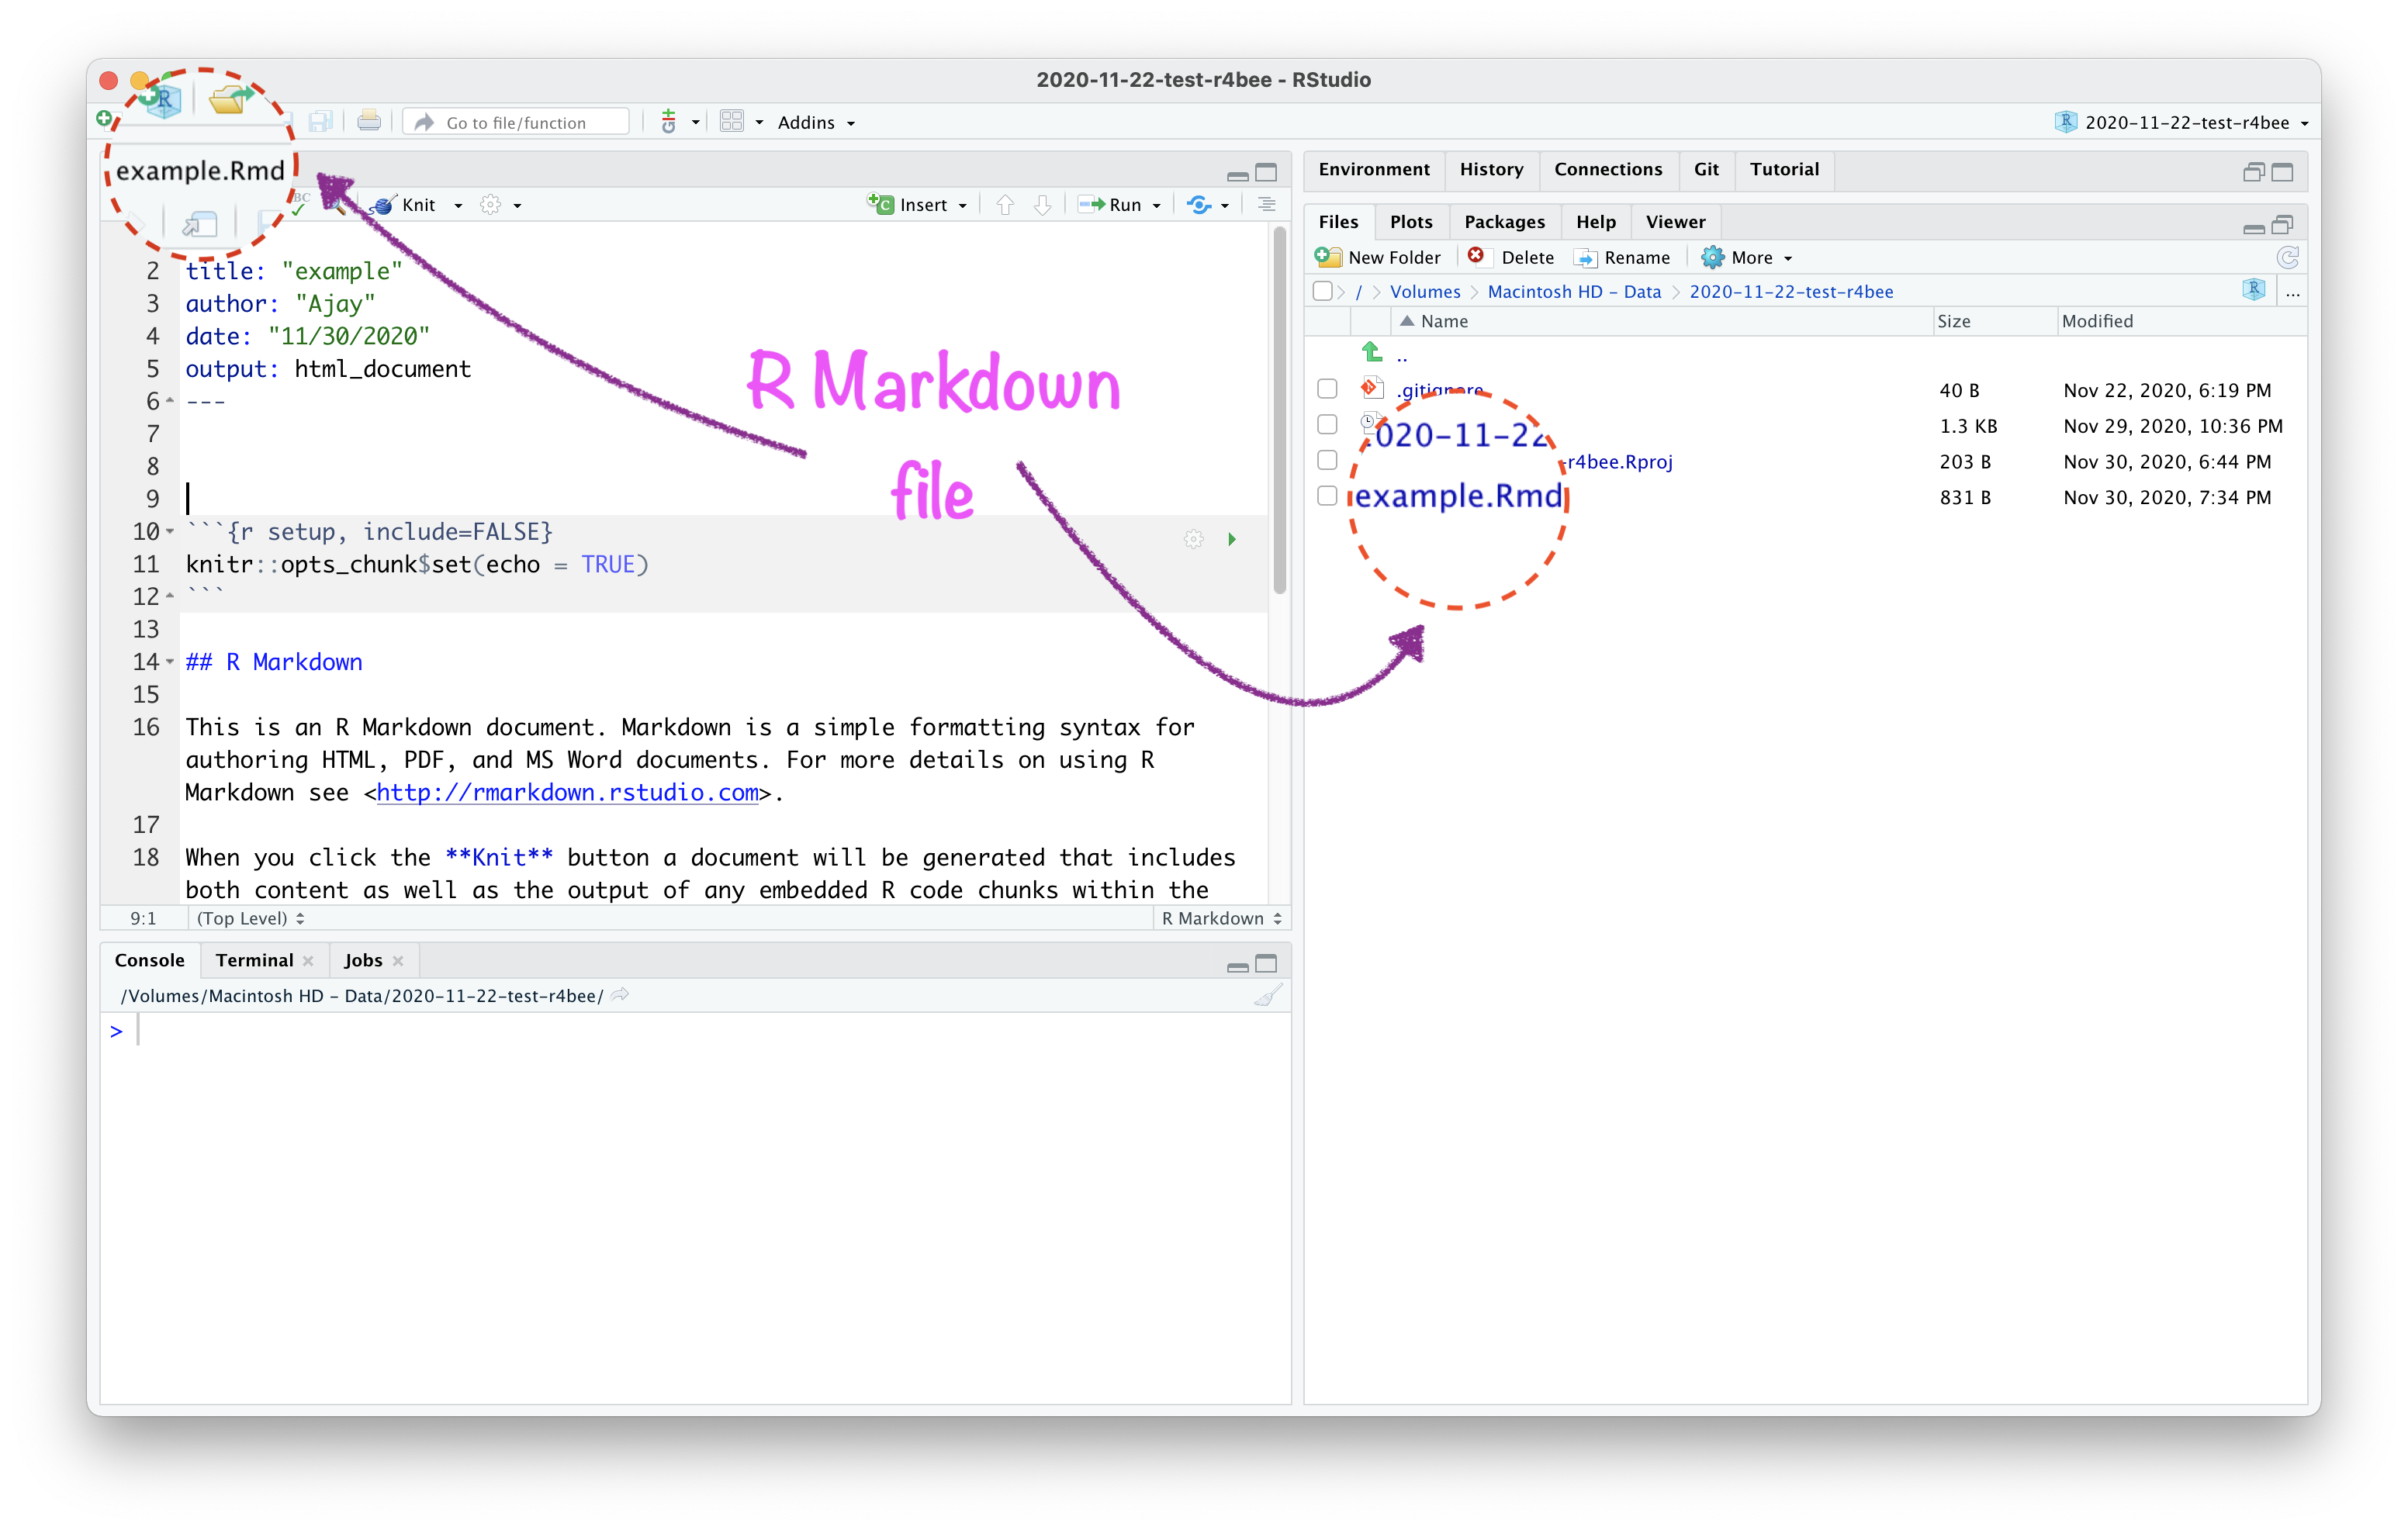Viewport: 2408px width, 1531px height.
Task: Open the Knit dropdown arrow
Action: coord(458,206)
